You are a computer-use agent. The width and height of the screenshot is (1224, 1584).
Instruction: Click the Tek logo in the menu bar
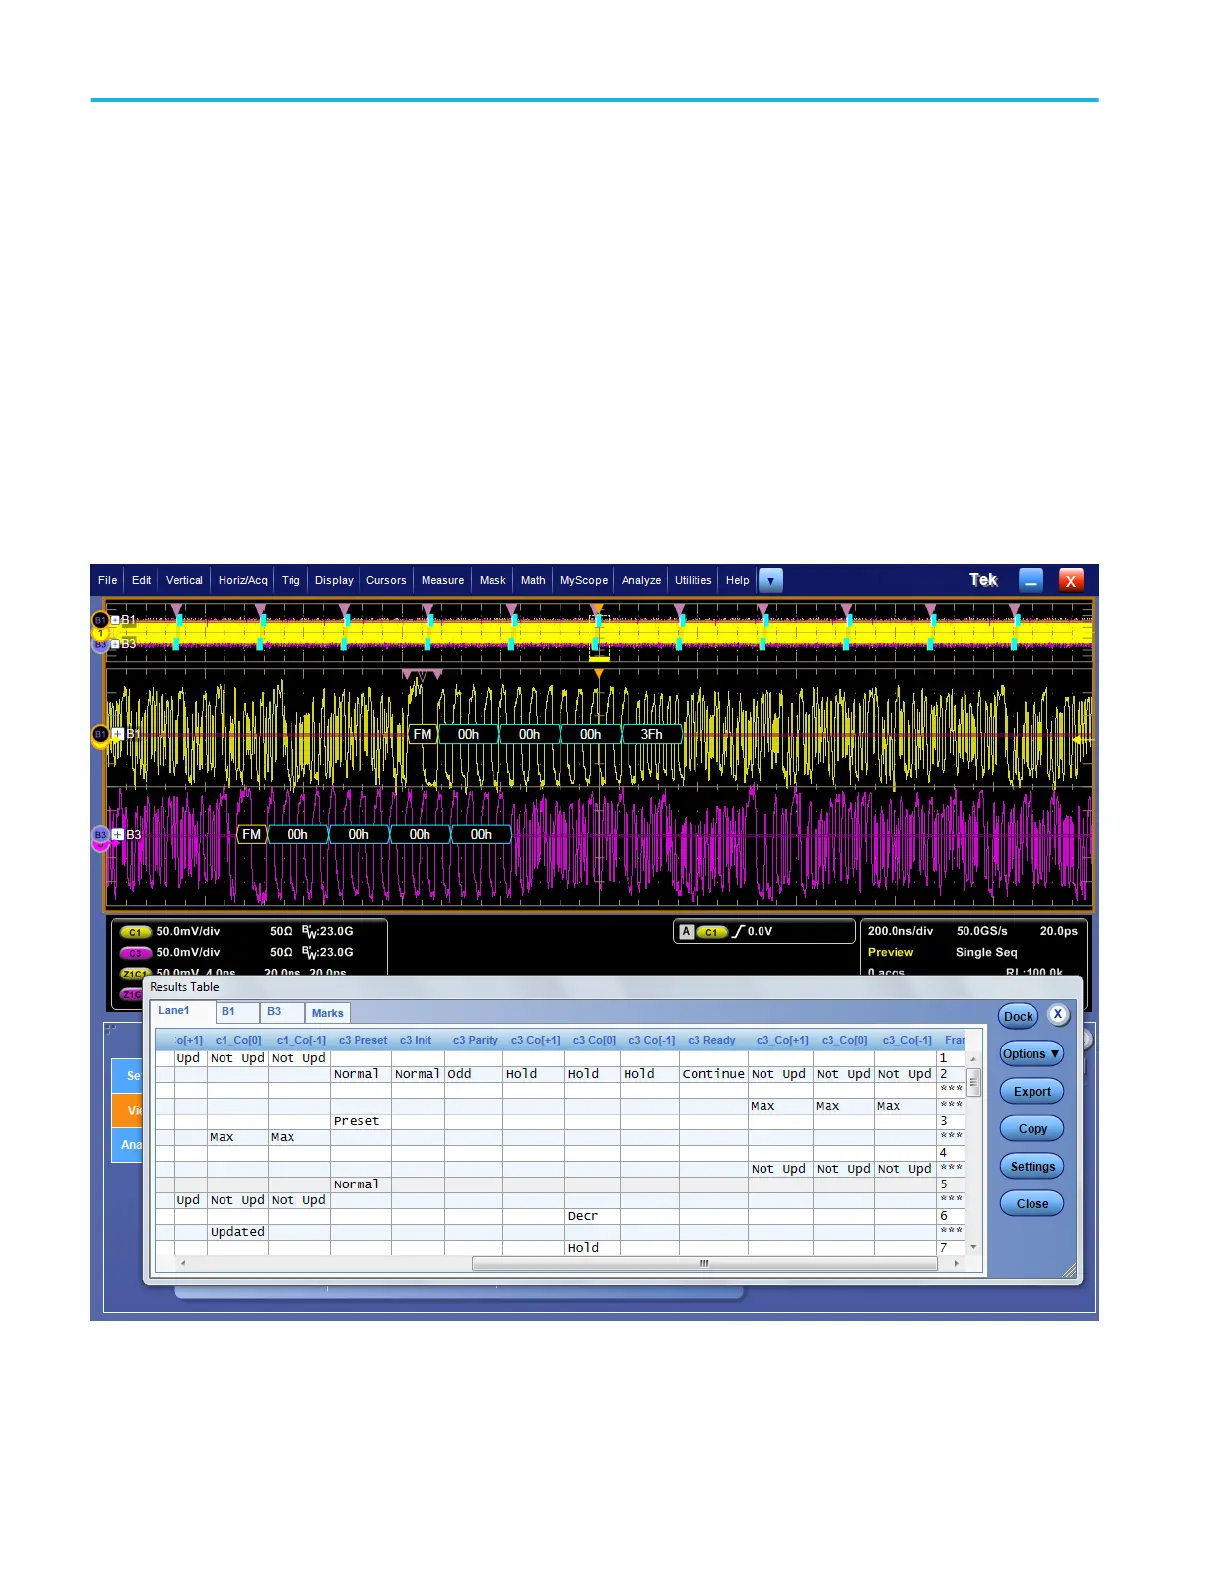point(983,580)
